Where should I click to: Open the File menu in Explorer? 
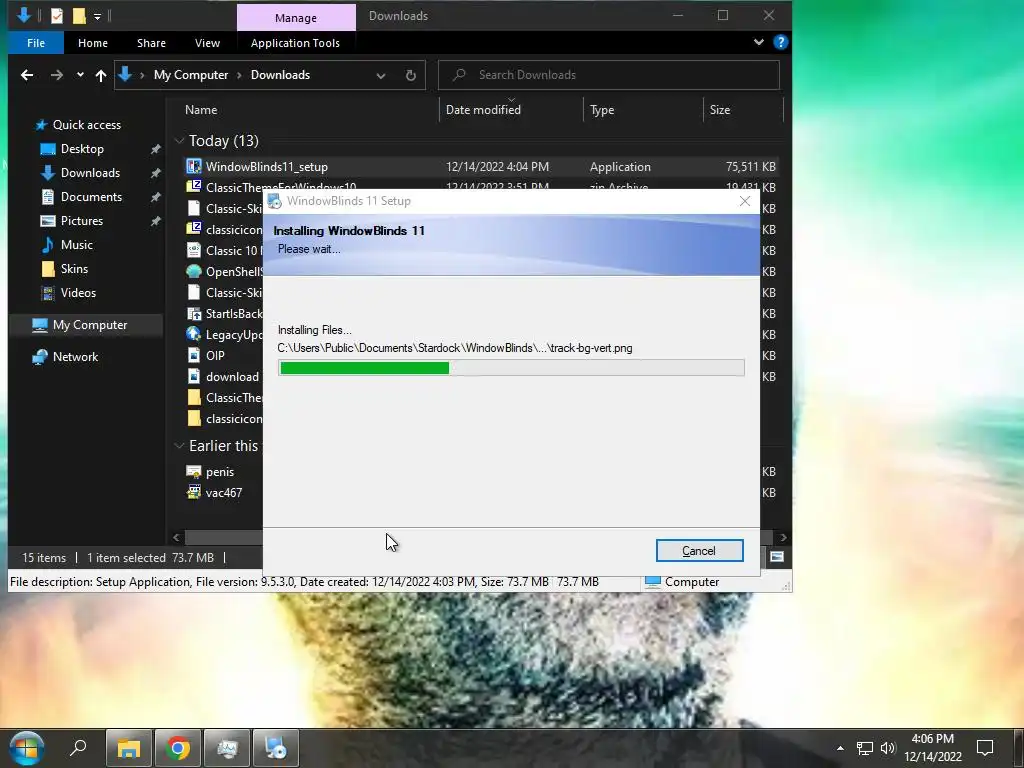point(36,43)
